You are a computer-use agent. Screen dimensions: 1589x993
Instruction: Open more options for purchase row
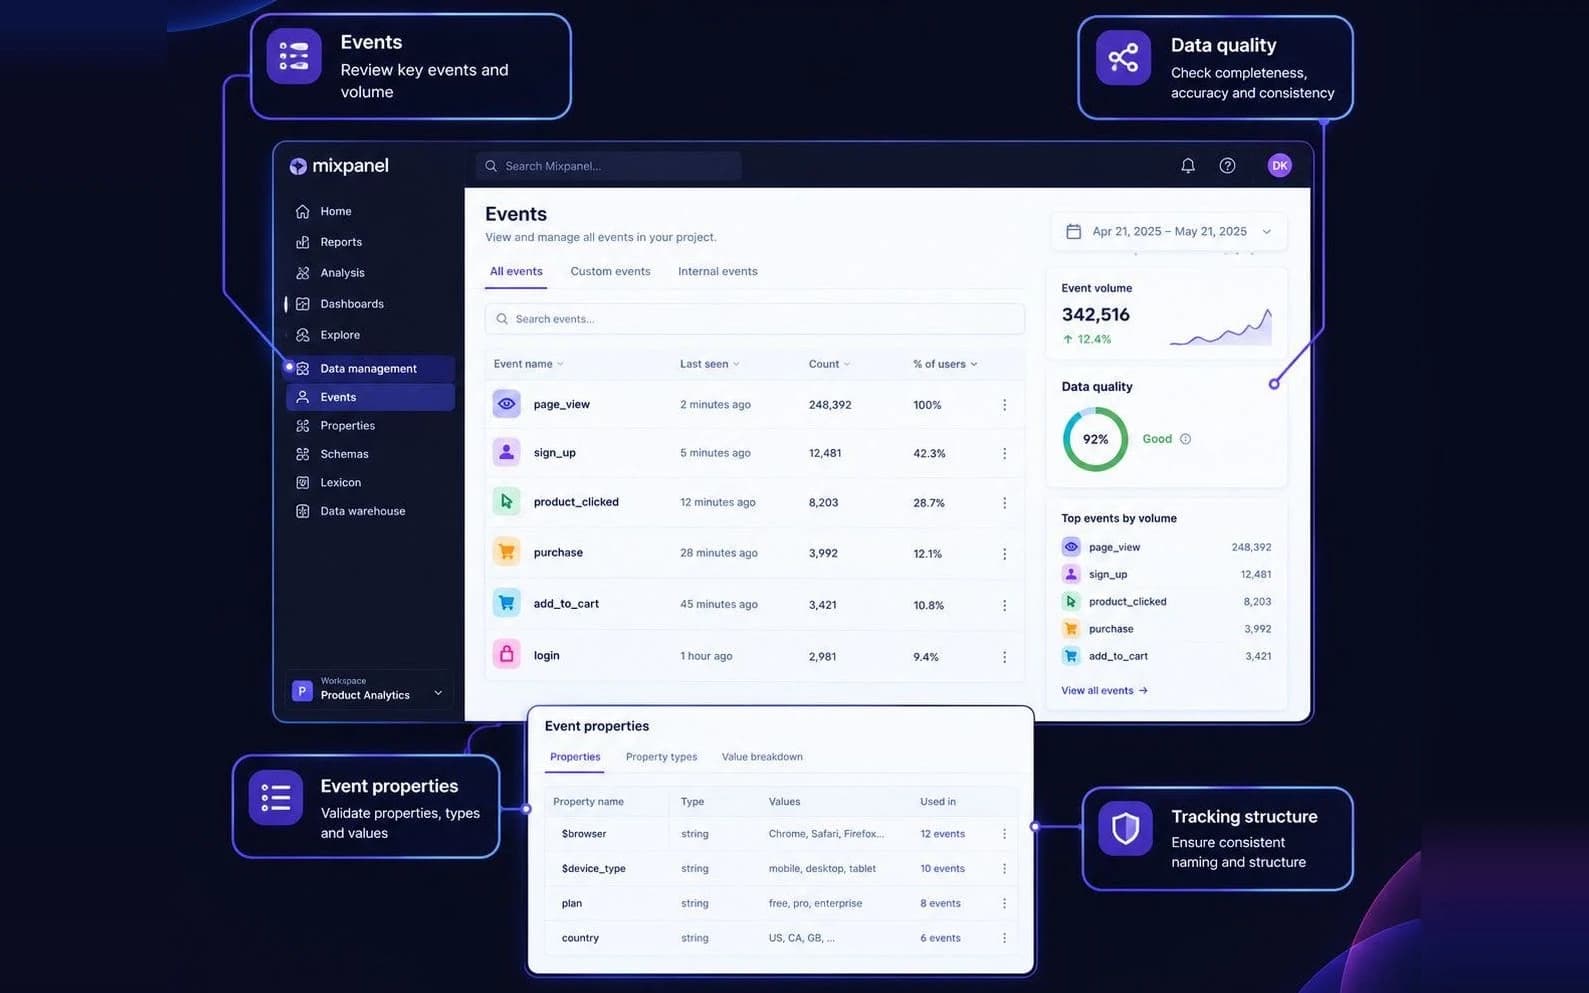pyautogui.click(x=1004, y=553)
